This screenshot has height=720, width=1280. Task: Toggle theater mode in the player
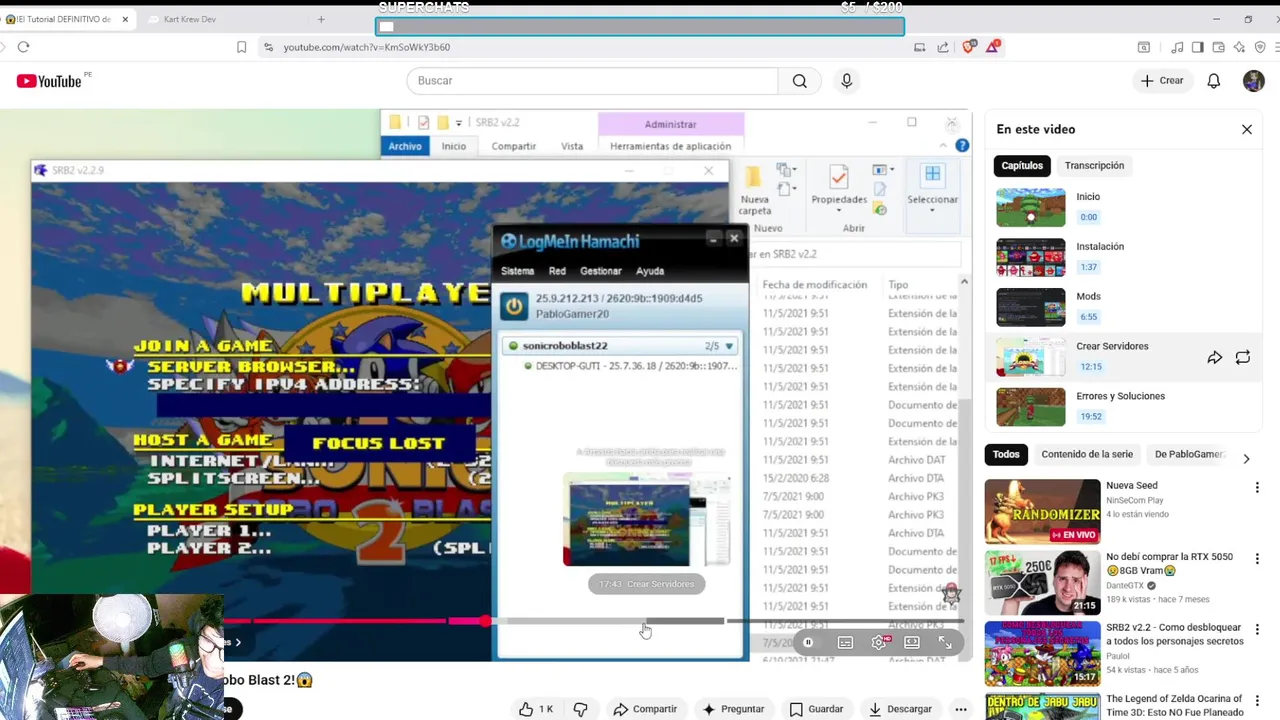coord(912,643)
